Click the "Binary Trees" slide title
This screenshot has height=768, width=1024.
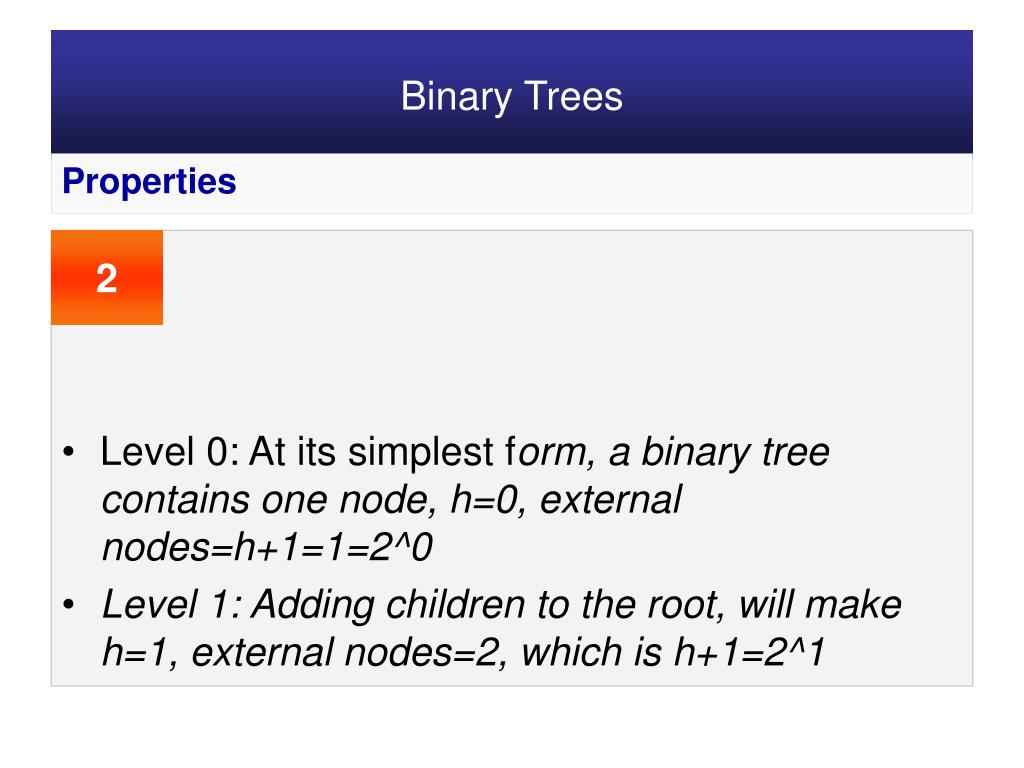(x=511, y=97)
